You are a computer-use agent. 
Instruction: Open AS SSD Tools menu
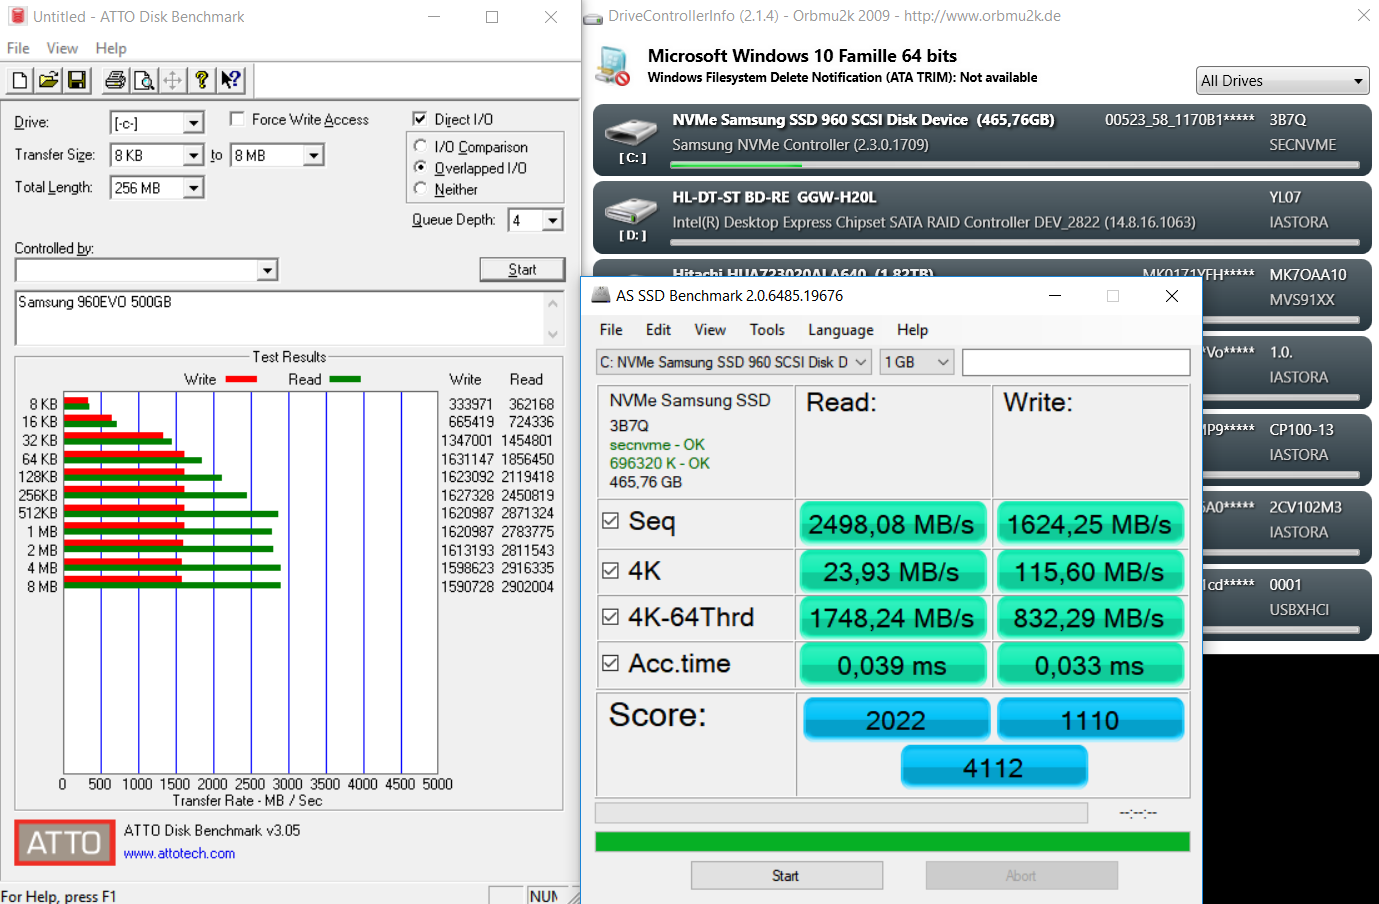767,330
